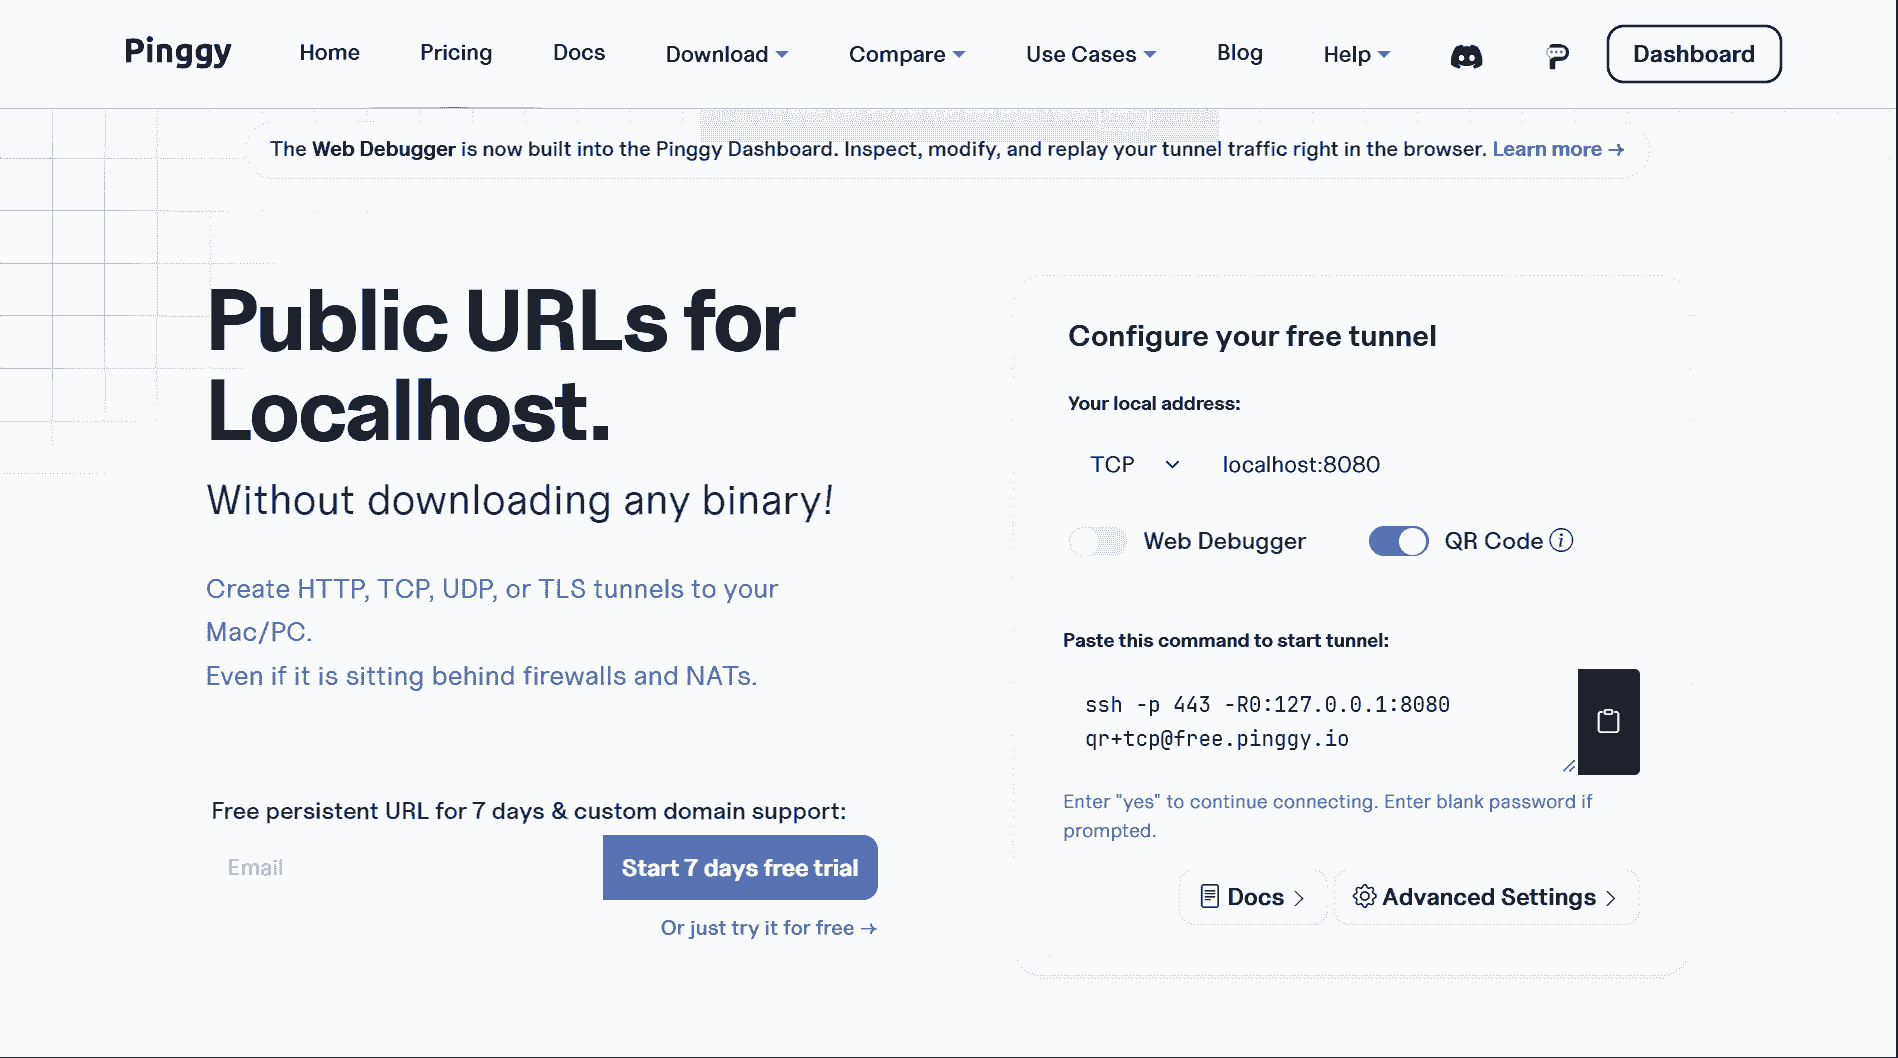Click the Dashboard button
The width and height of the screenshot is (1898, 1058).
pyautogui.click(x=1694, y=54)
